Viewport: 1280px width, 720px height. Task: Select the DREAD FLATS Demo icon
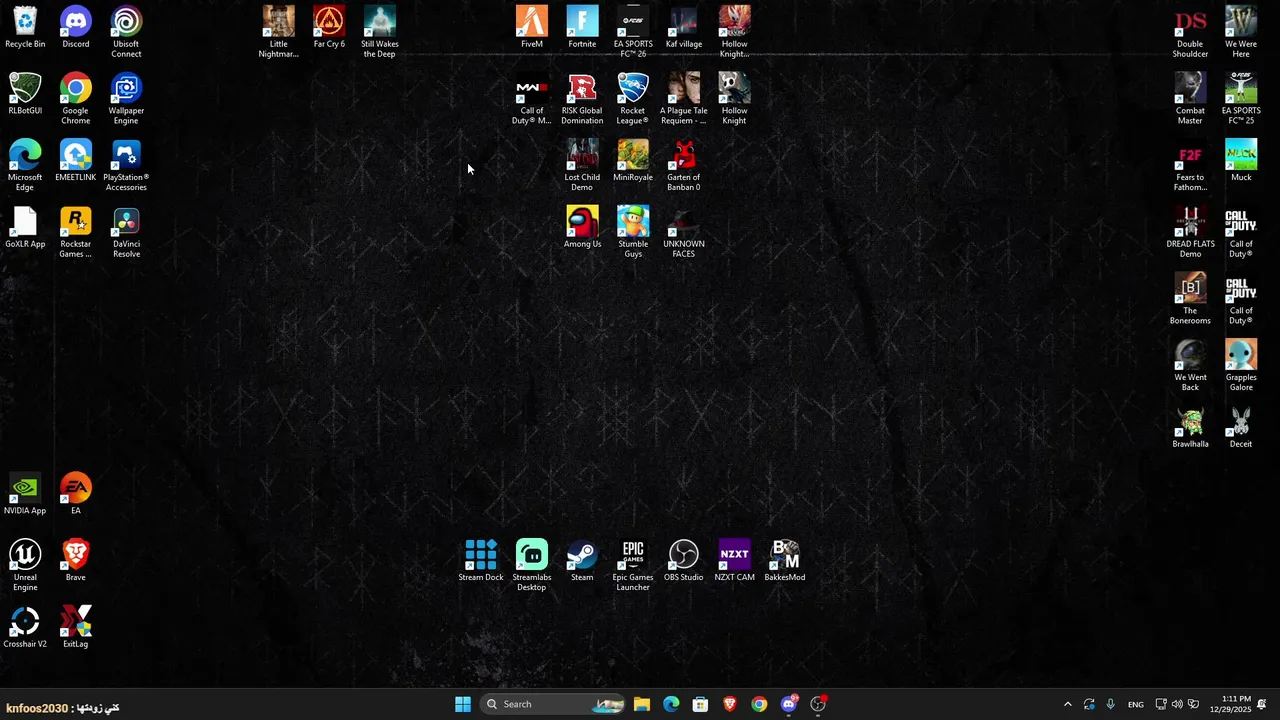(1190, 233)
